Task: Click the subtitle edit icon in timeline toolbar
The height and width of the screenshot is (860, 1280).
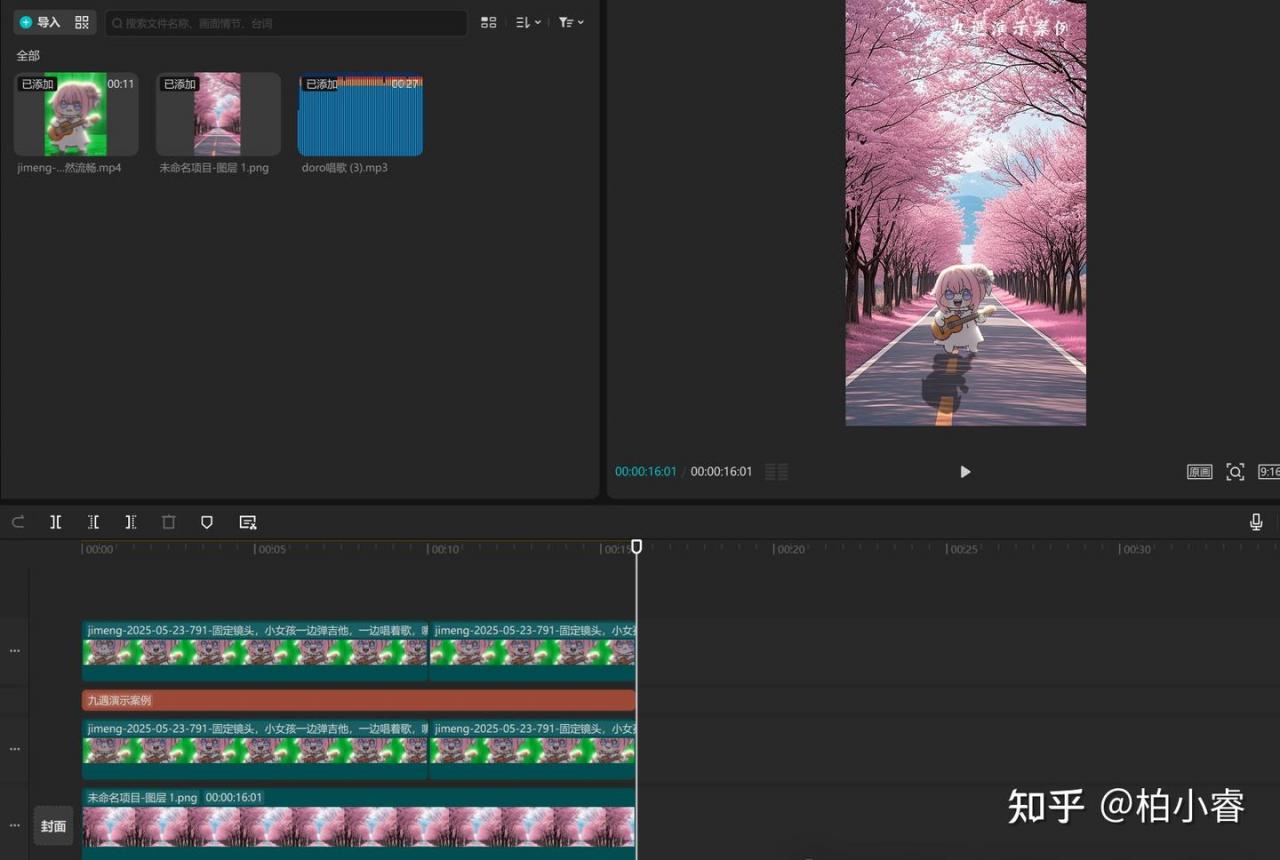Action: [x=248, y=522]
